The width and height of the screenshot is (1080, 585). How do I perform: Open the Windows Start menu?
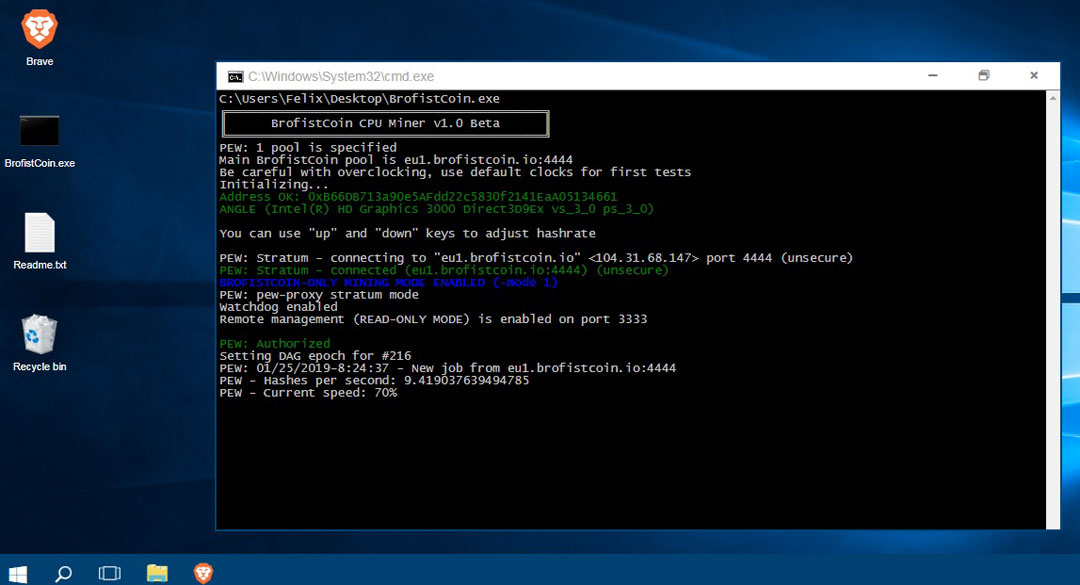18,573
